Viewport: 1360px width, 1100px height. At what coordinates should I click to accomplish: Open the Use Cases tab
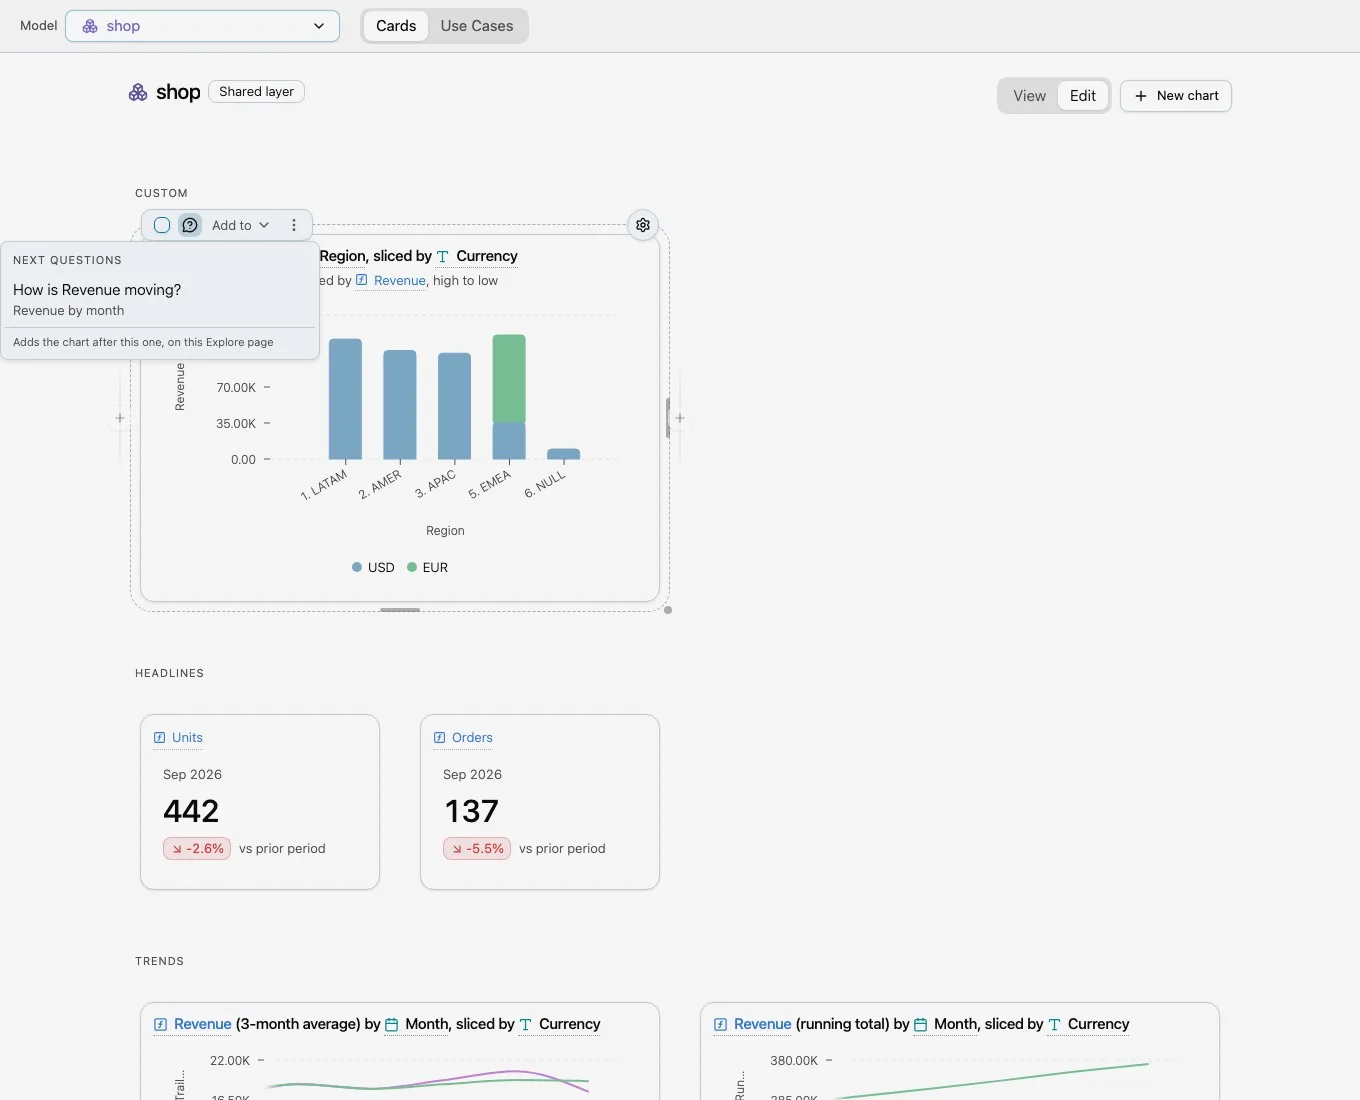(x=477, y=26)
